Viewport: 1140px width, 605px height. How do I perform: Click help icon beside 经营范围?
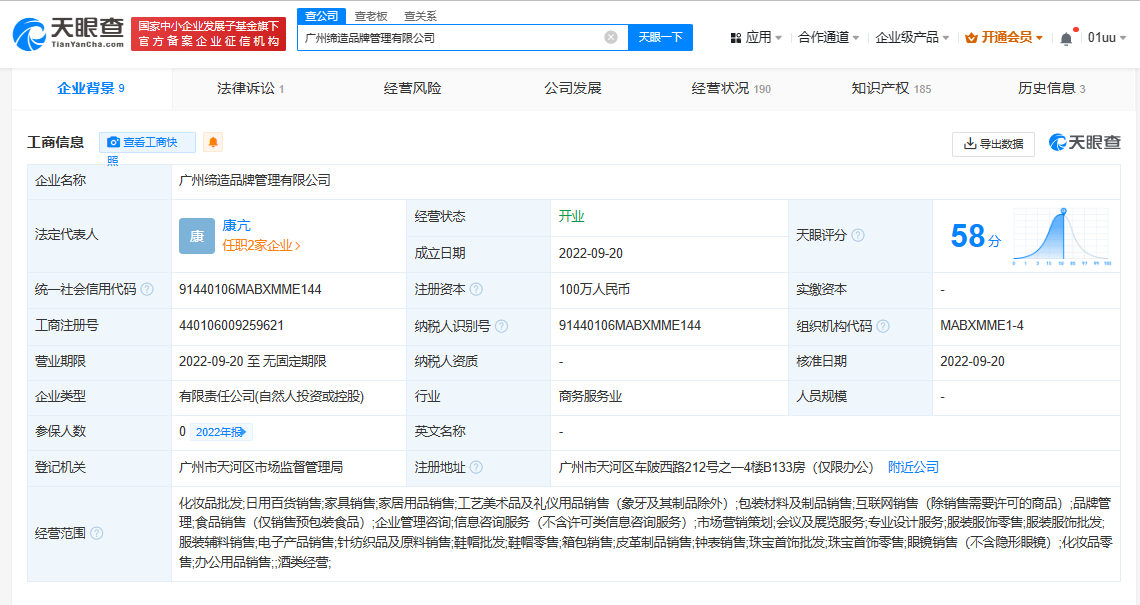(97, 533)
